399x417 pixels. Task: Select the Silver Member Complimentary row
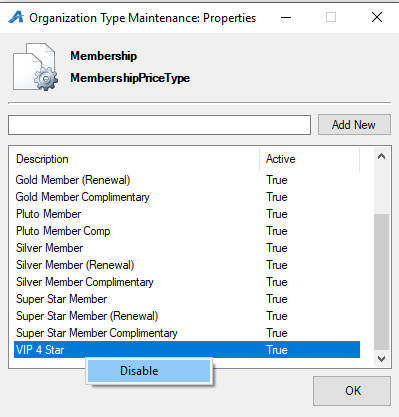[x=187, y=282]
